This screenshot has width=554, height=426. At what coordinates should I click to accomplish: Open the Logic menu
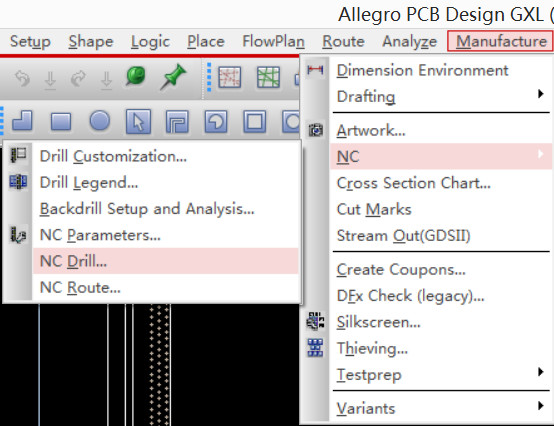(x=151, y=42)
